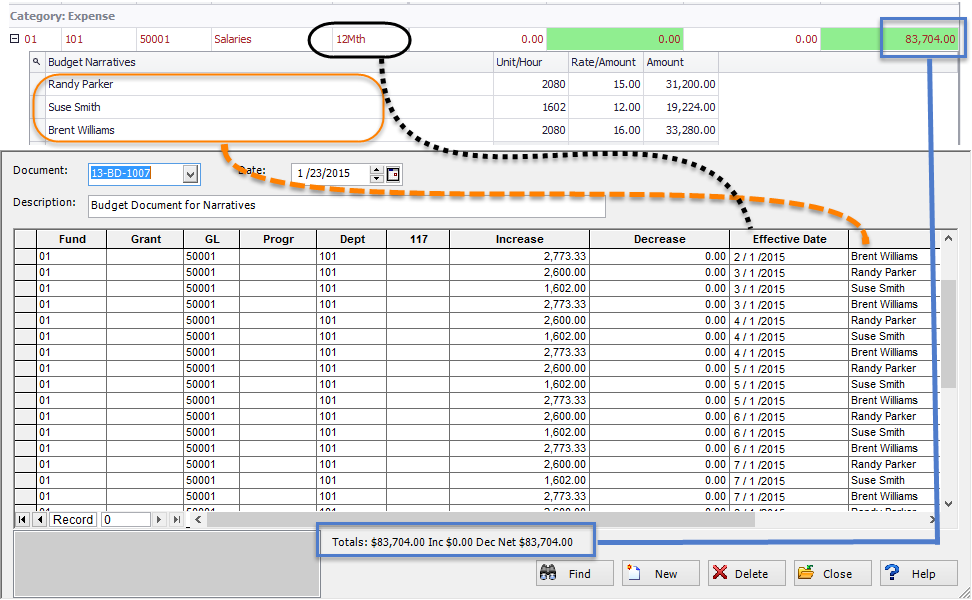Click the Effective Date column header
The width and height of the screenshot is (972, 600).
pyautogui.click(x=789, y=239)
